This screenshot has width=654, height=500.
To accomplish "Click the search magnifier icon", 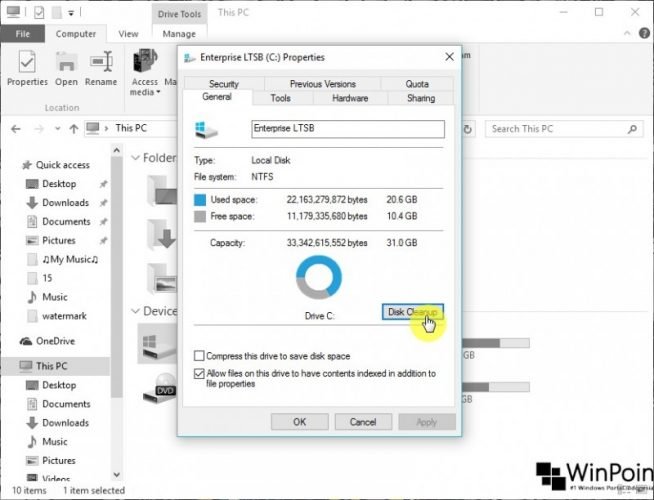I will pos(632,129).
